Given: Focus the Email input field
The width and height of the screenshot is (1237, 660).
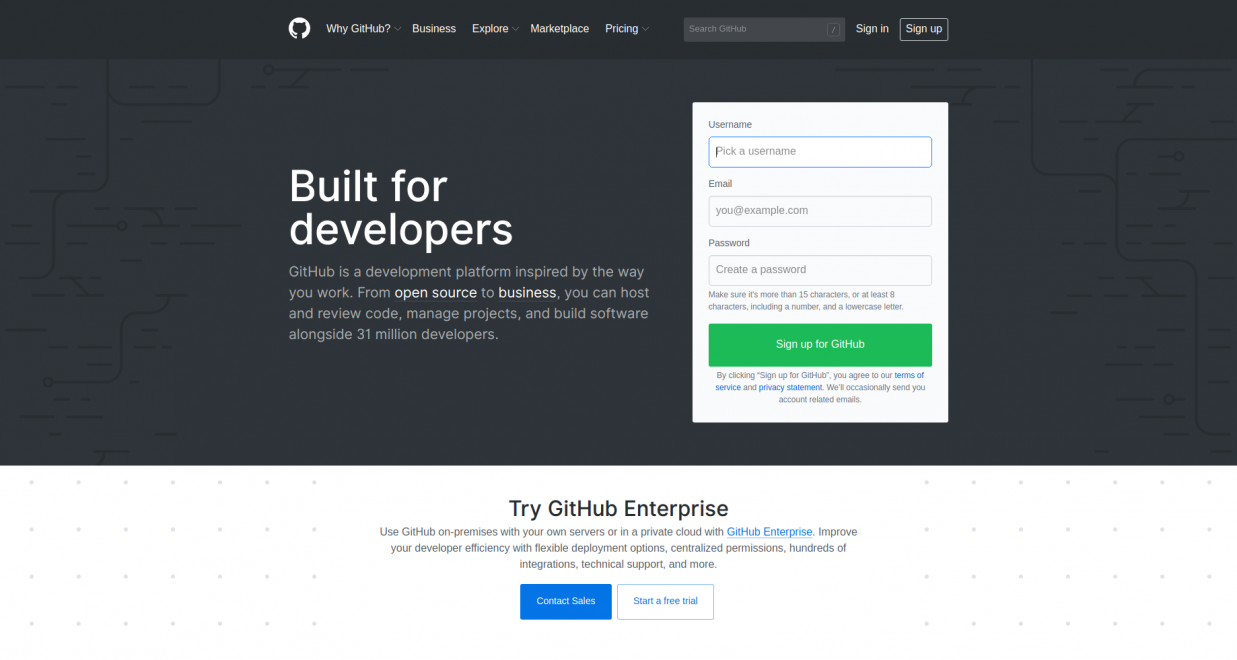Looking at the screenshot, I should tap(820, 211).
